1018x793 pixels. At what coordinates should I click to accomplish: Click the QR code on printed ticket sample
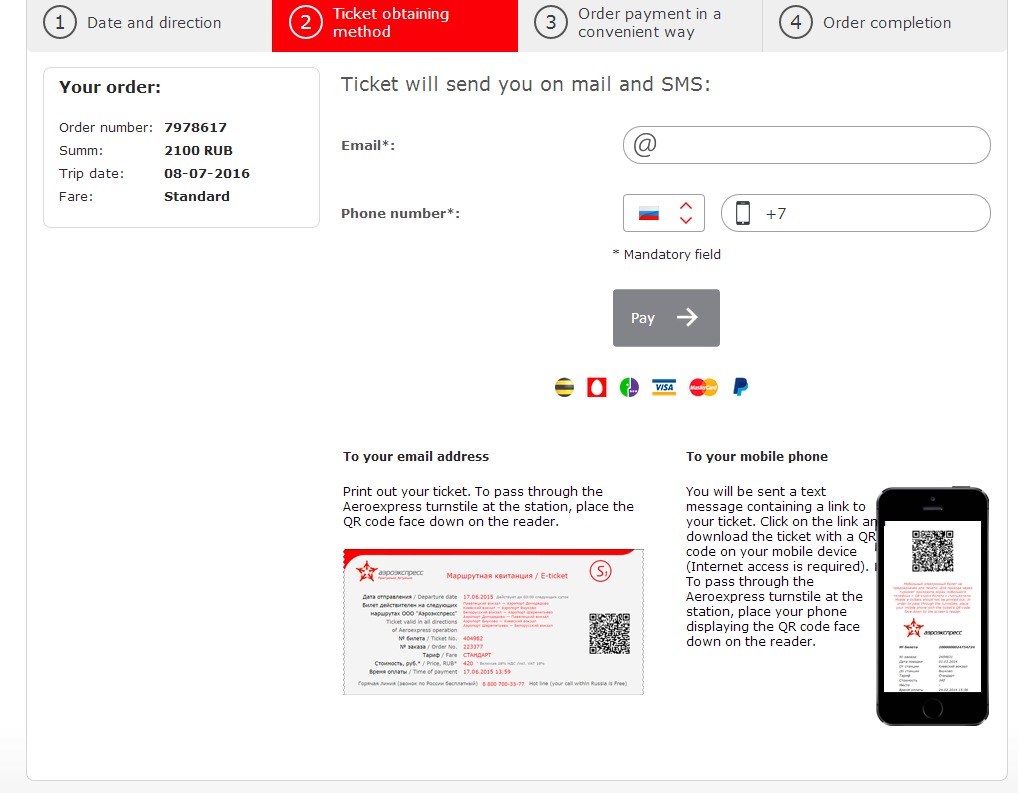click(609, 633)
